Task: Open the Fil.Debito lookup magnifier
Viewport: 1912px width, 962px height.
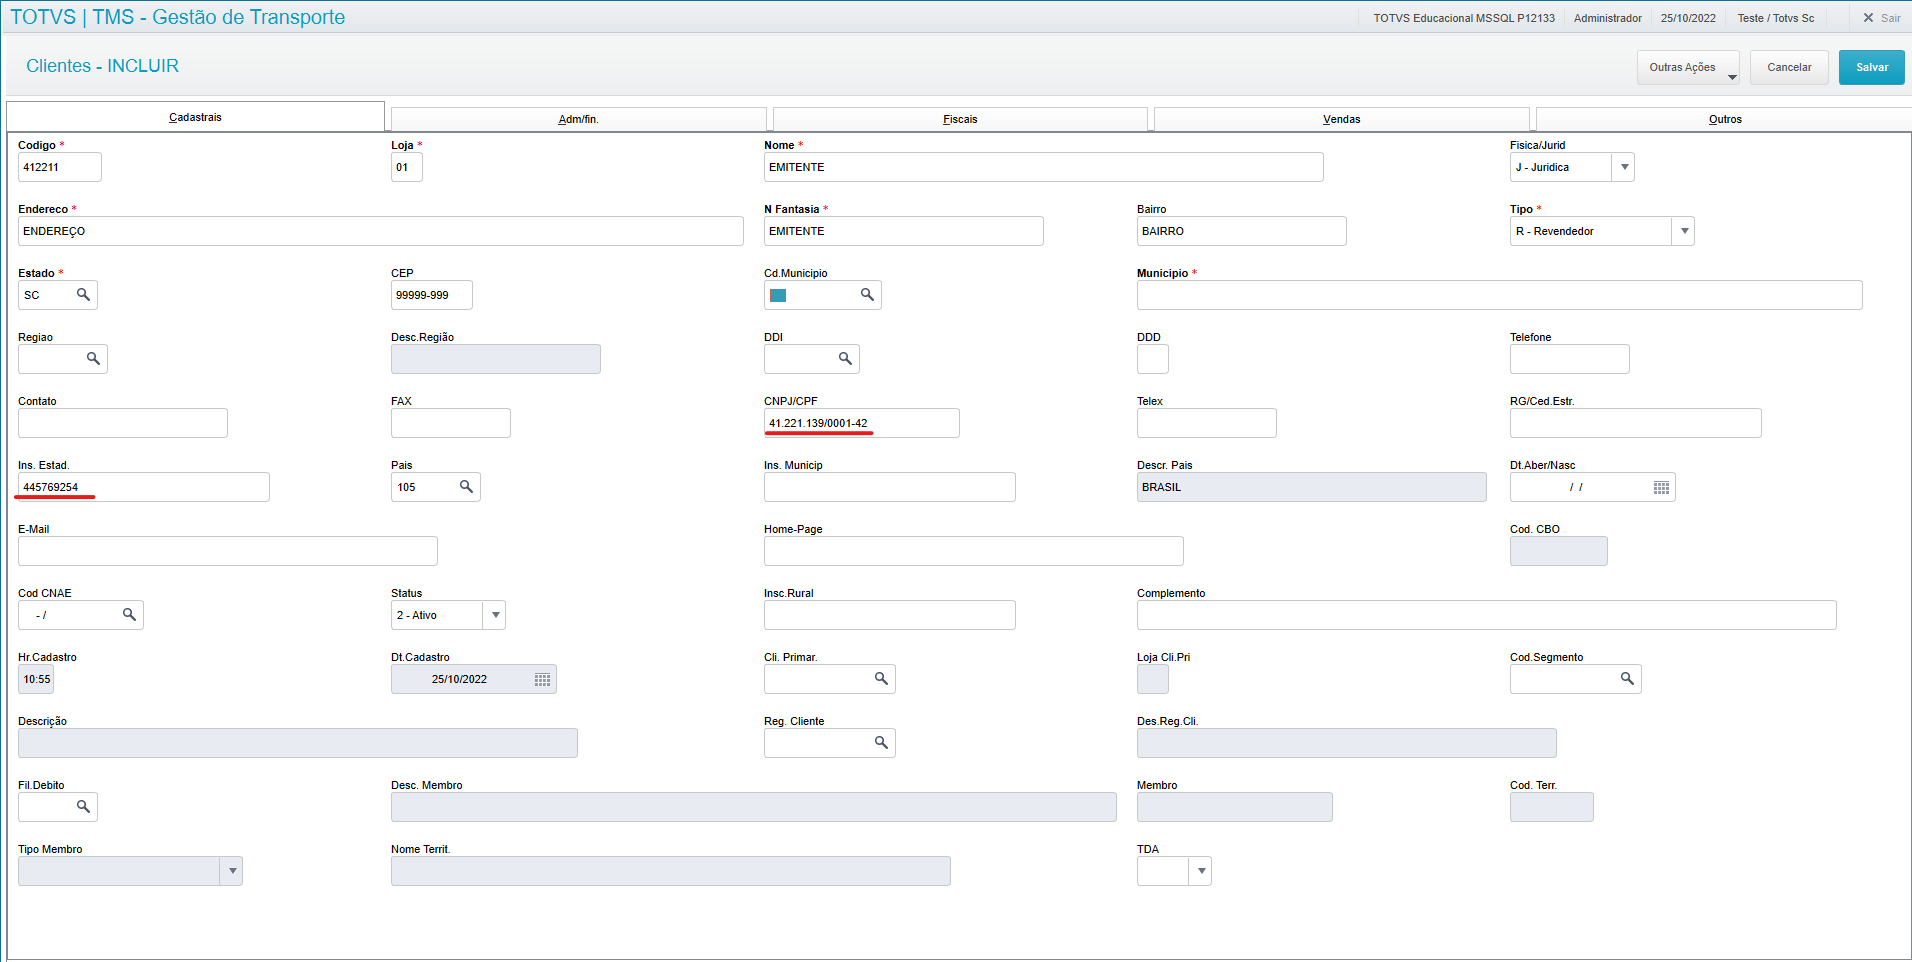Action: point(83,807)
